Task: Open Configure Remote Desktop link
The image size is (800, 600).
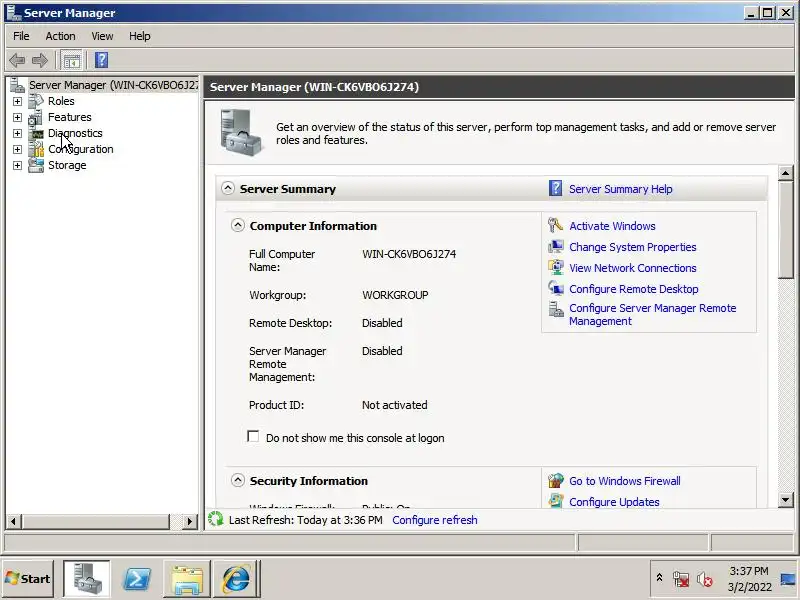Action: (634, 289)
